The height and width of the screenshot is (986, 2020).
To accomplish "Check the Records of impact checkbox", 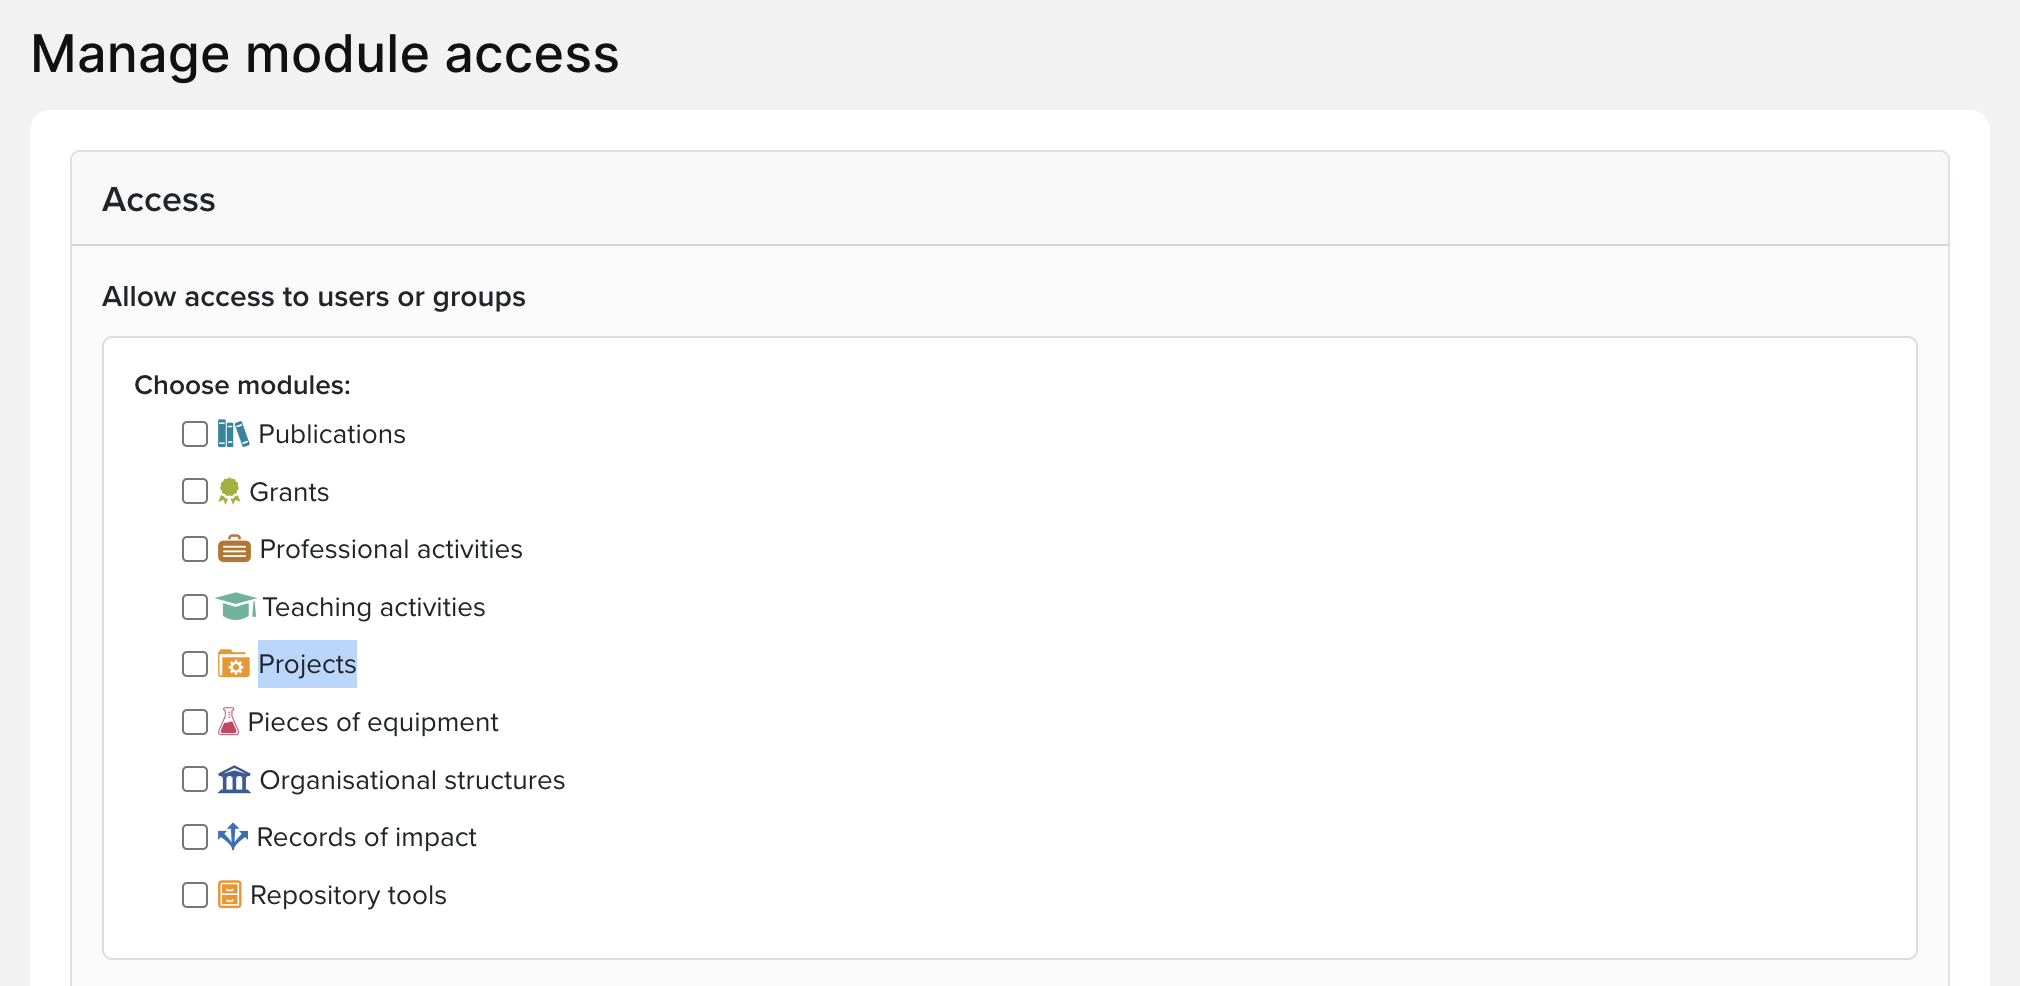I will click(x=195, y=837).
